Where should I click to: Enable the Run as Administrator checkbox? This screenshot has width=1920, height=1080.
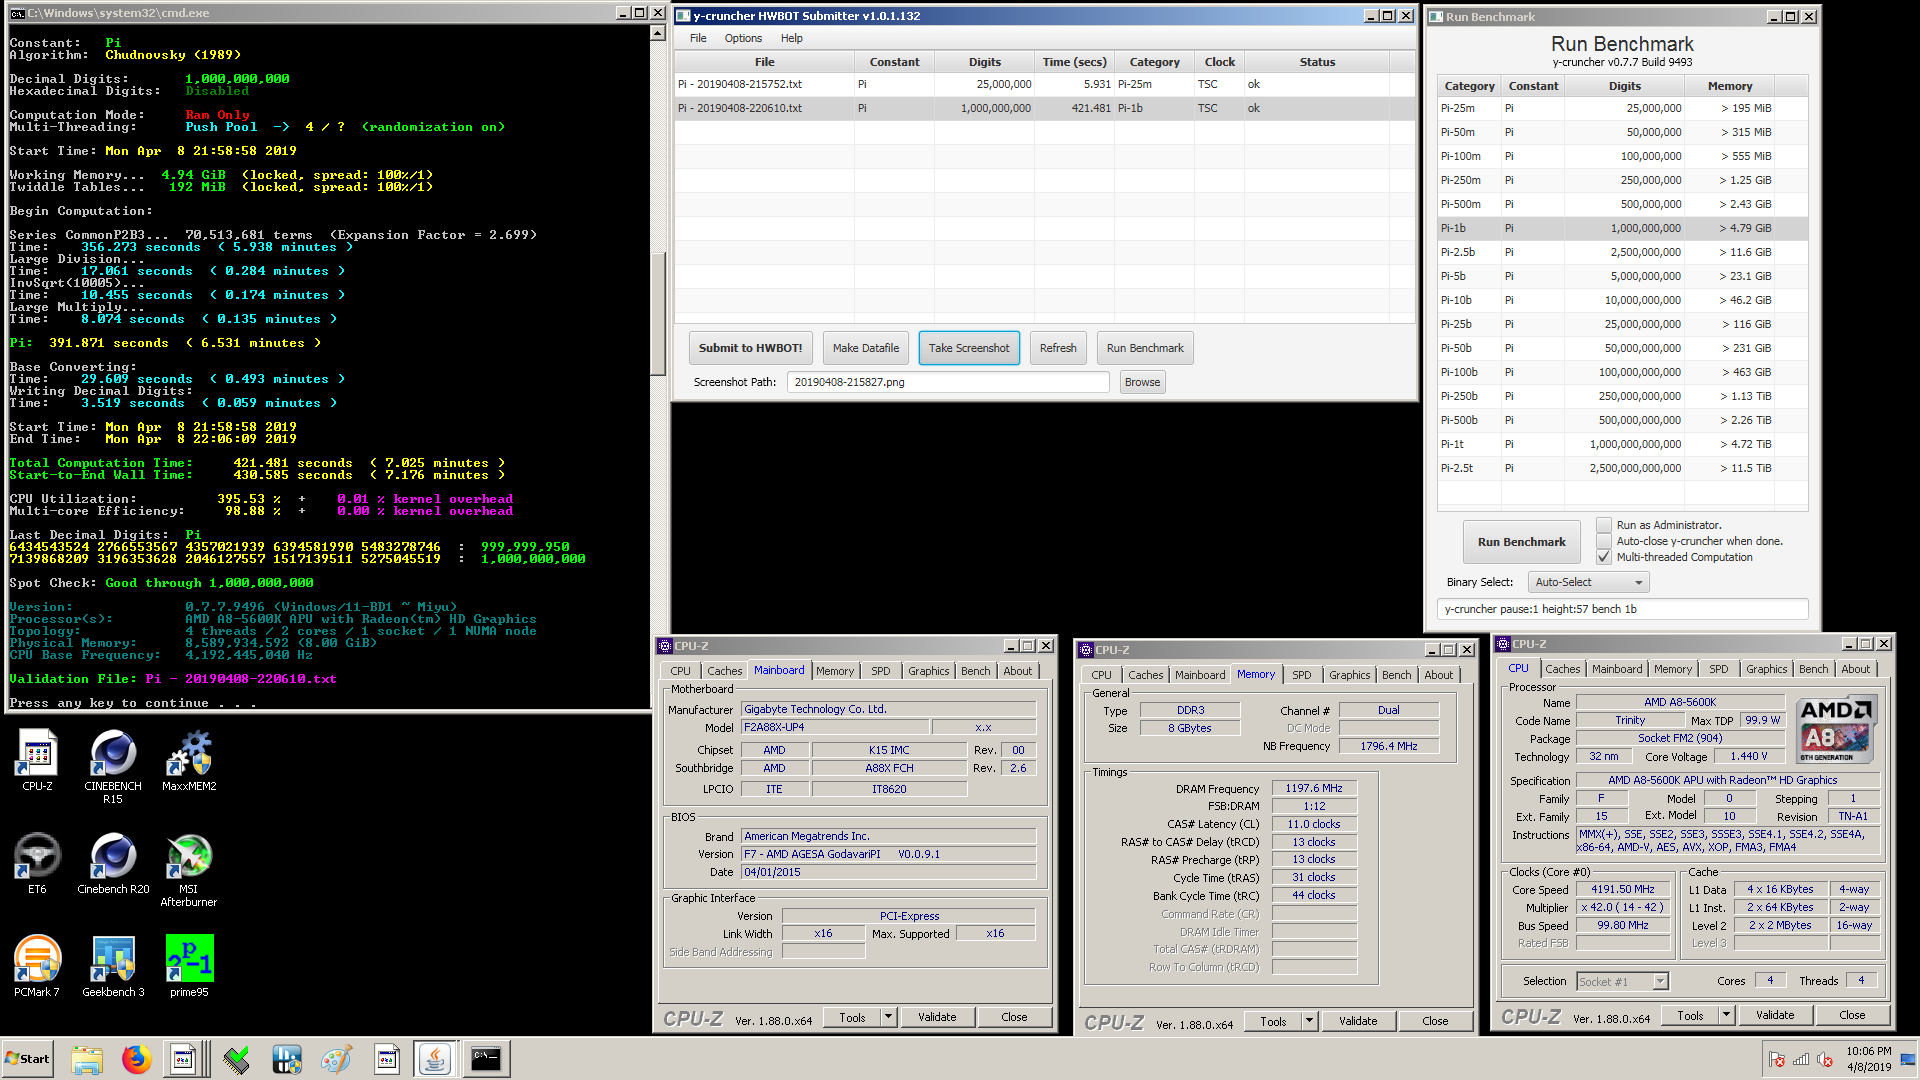(1604, 525)
